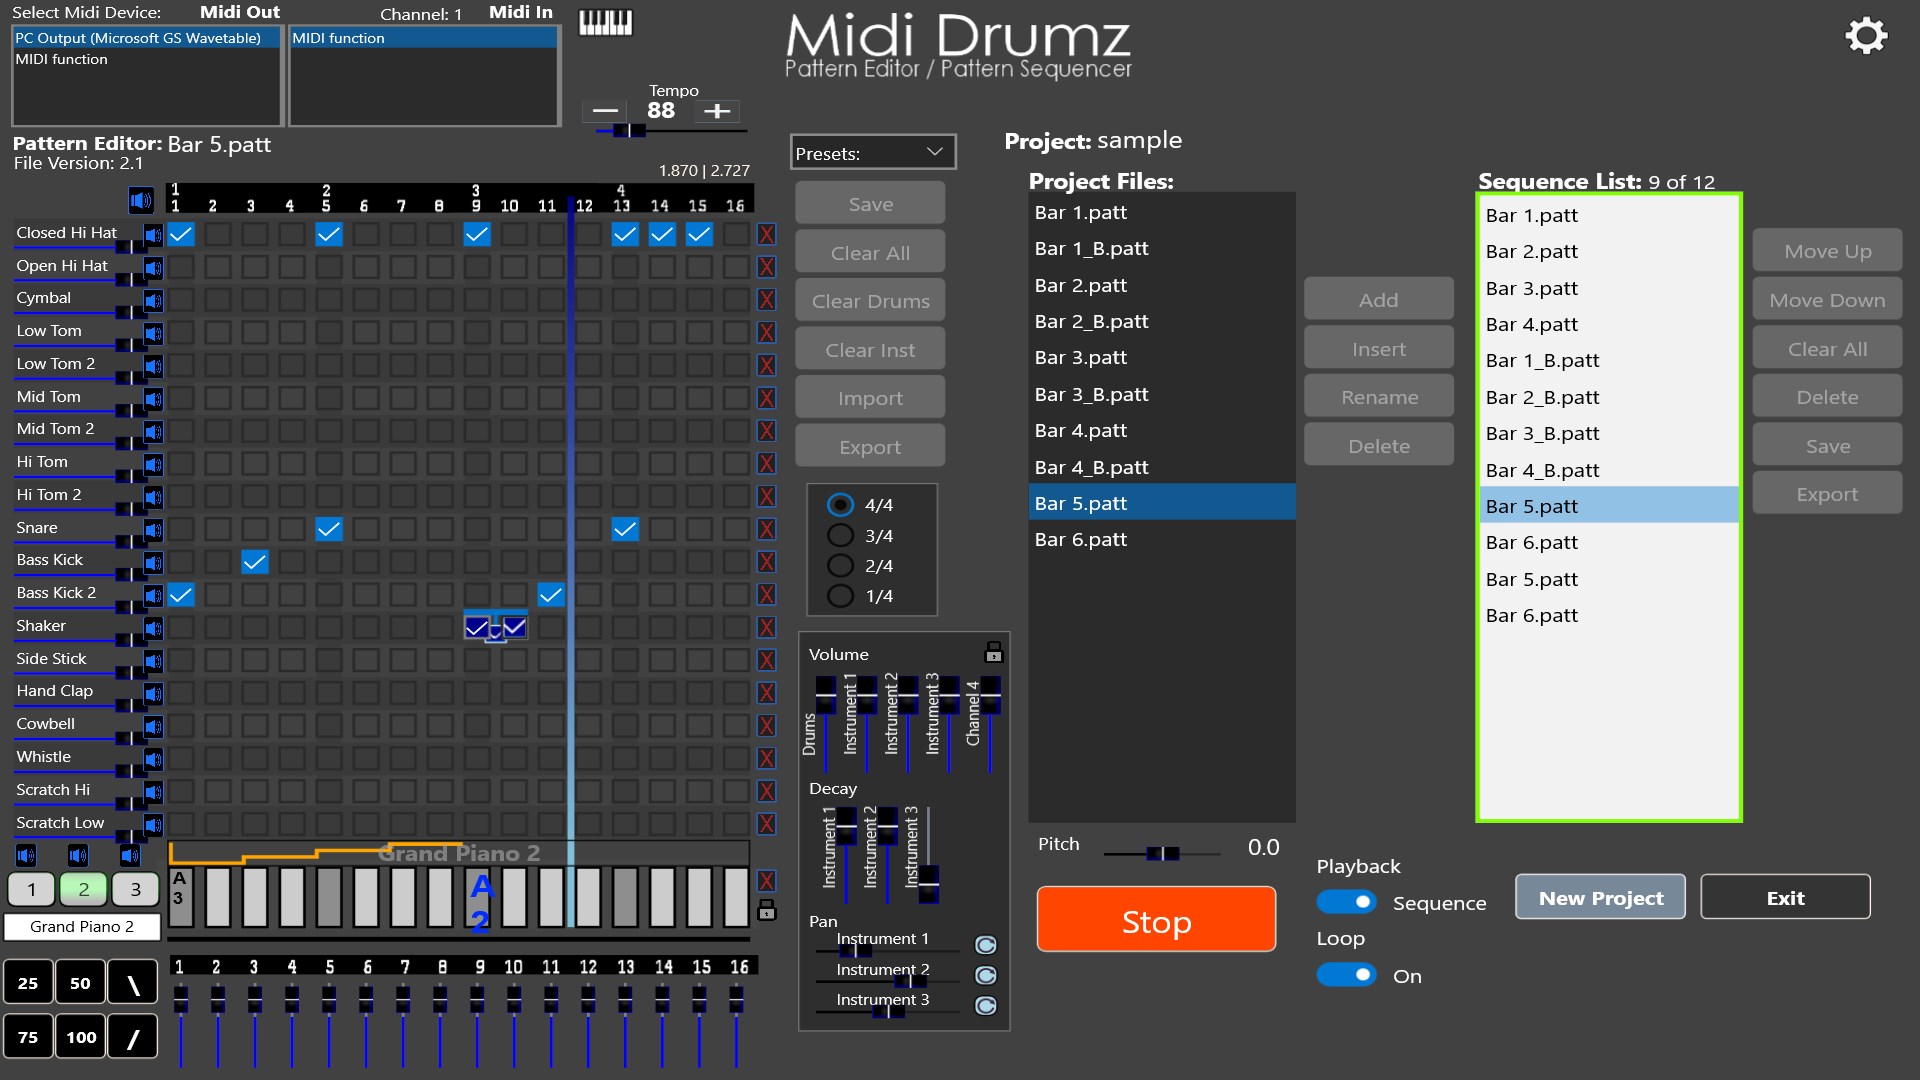Toggle the lock icon below piano row X
The image size is (1920, 1080).
click(x=767, y=910)
